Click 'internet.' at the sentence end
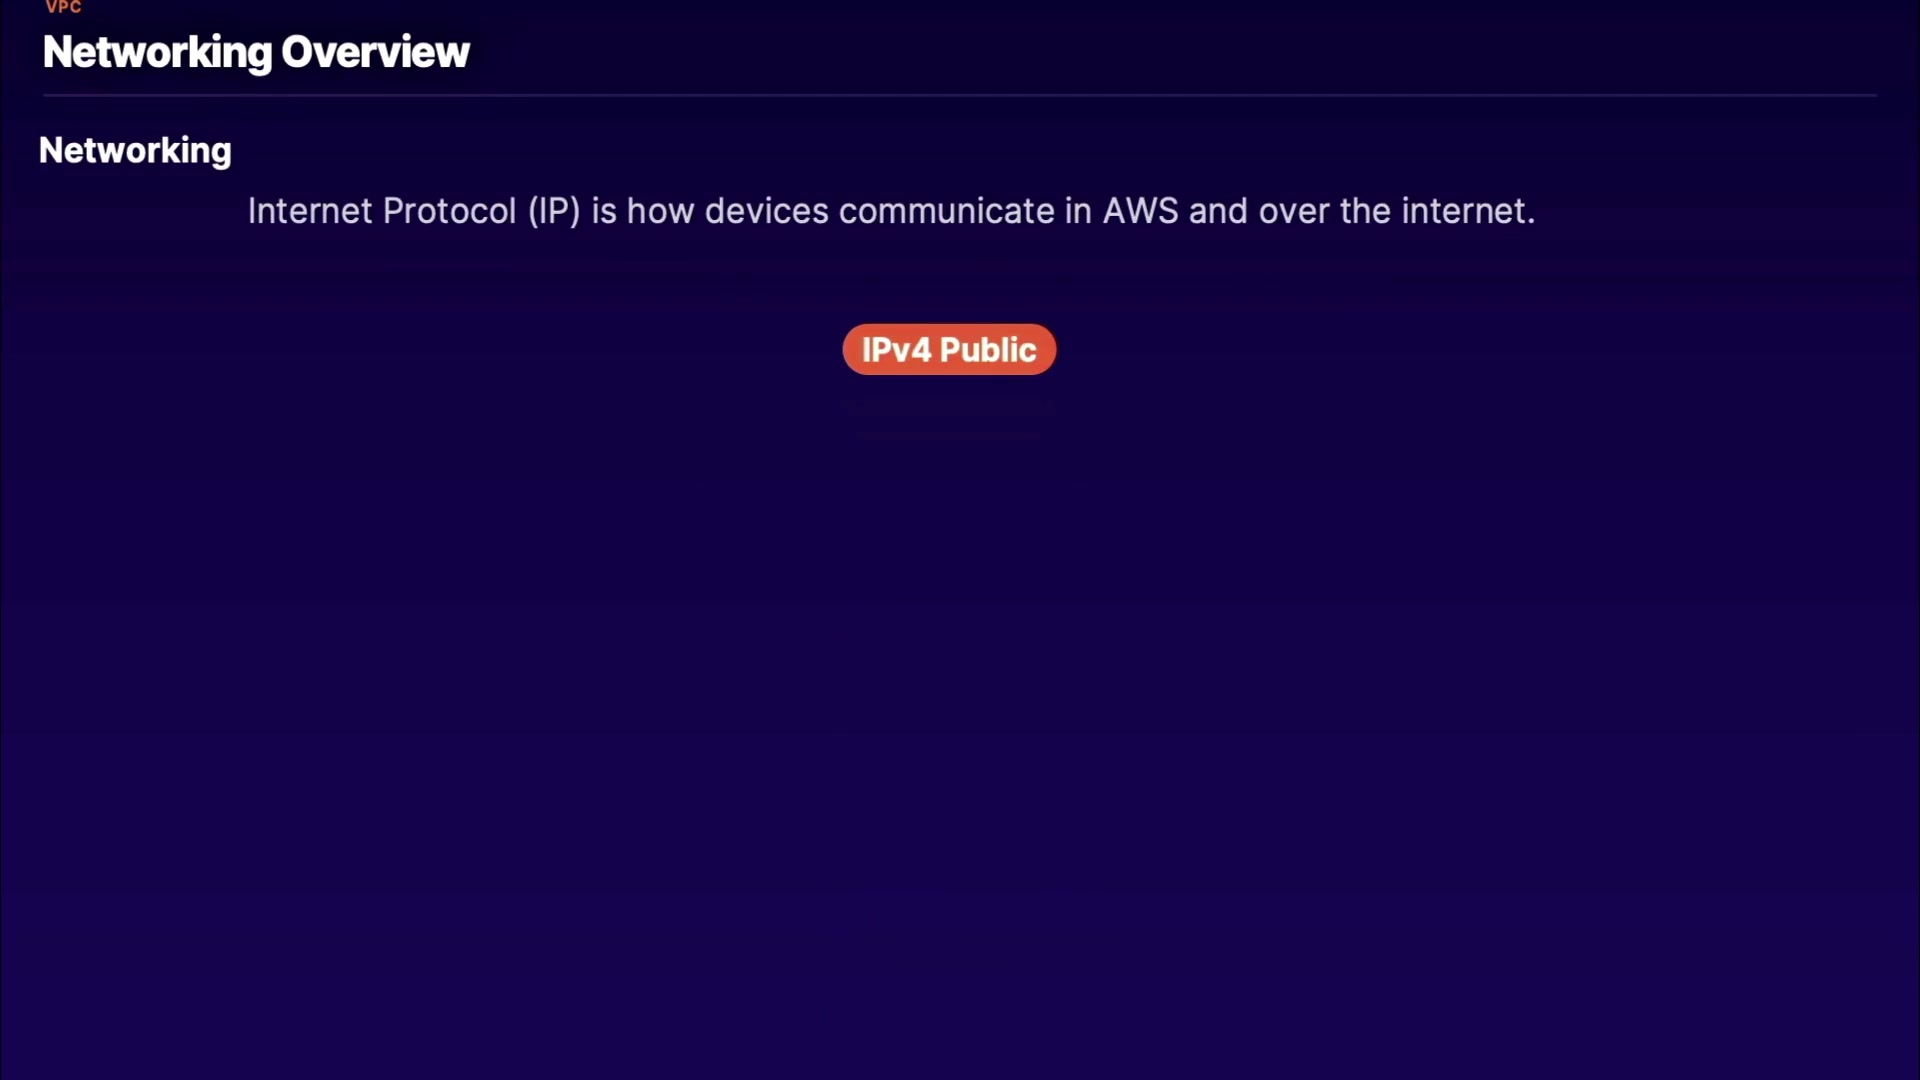 pos(1467,211)
